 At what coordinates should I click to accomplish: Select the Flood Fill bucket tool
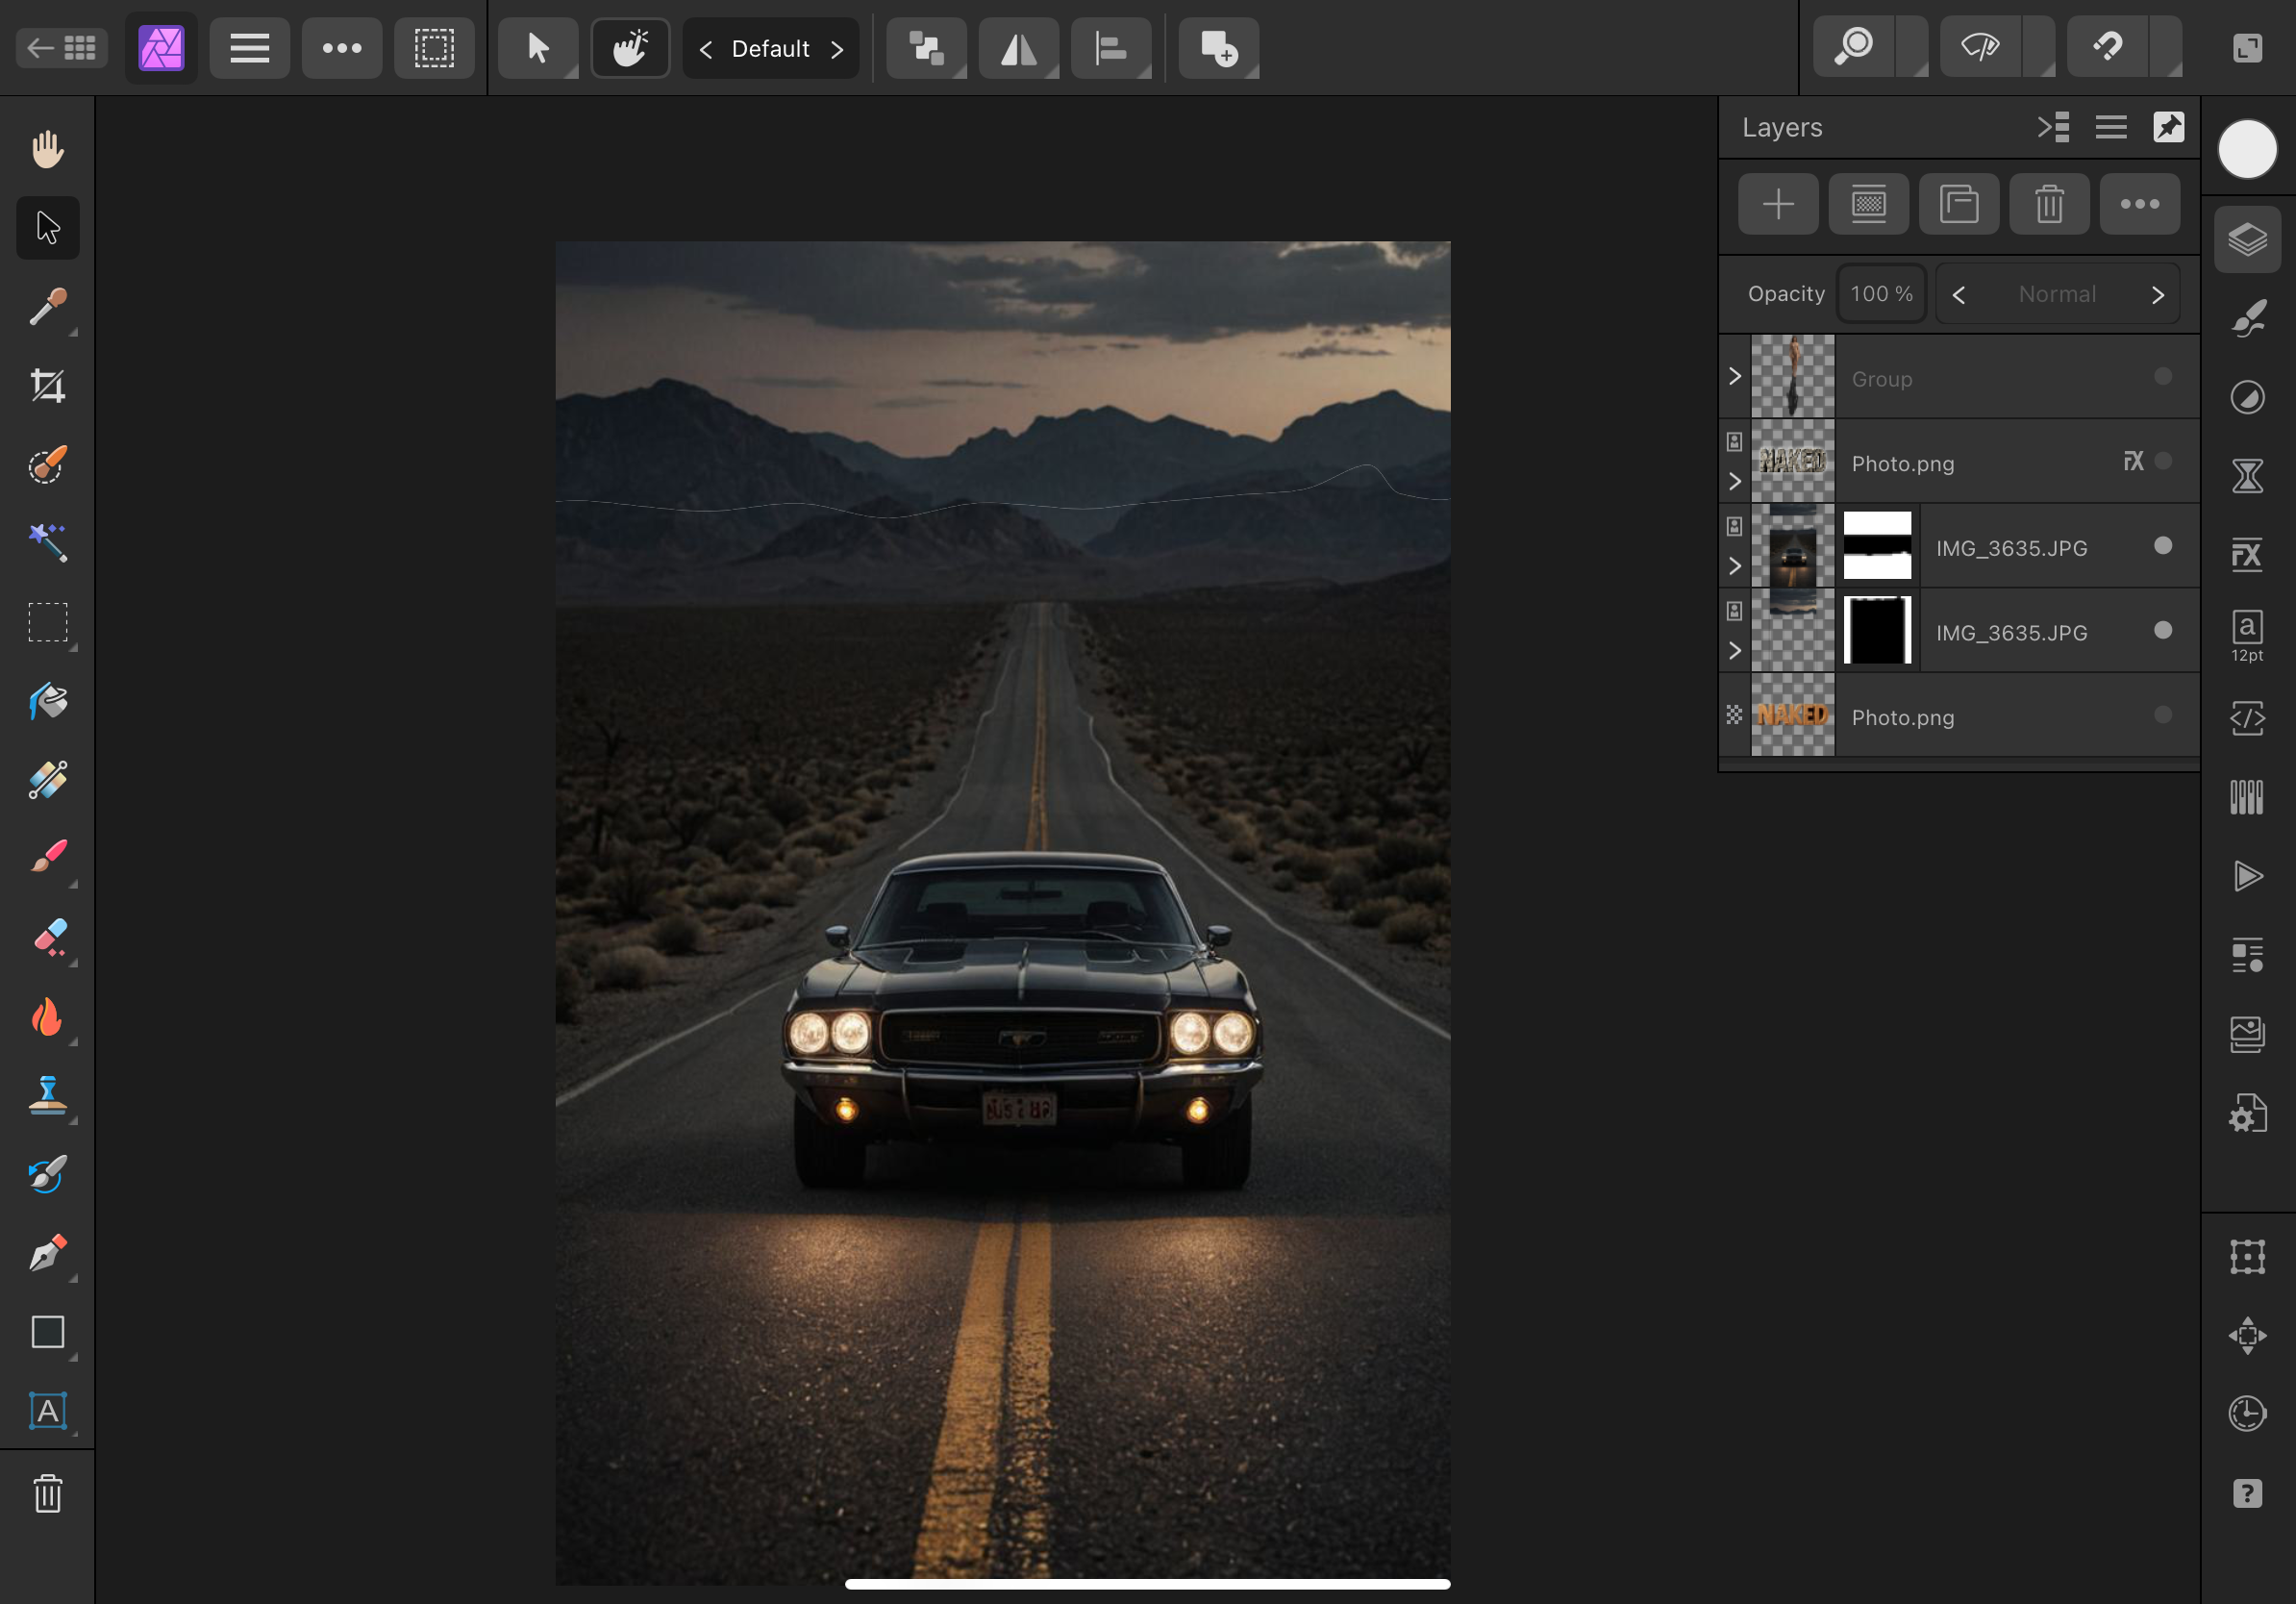click(x=47, y=701)
